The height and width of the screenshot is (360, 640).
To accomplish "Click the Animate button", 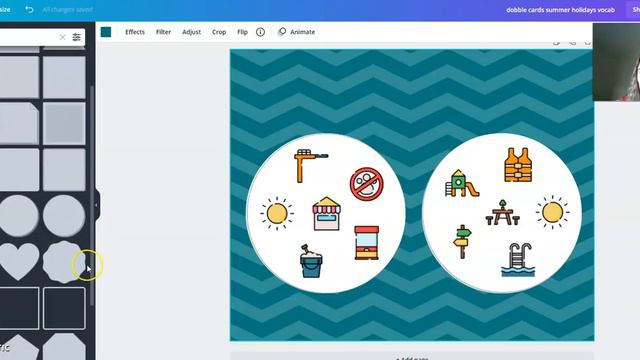I will pos(297,32).
